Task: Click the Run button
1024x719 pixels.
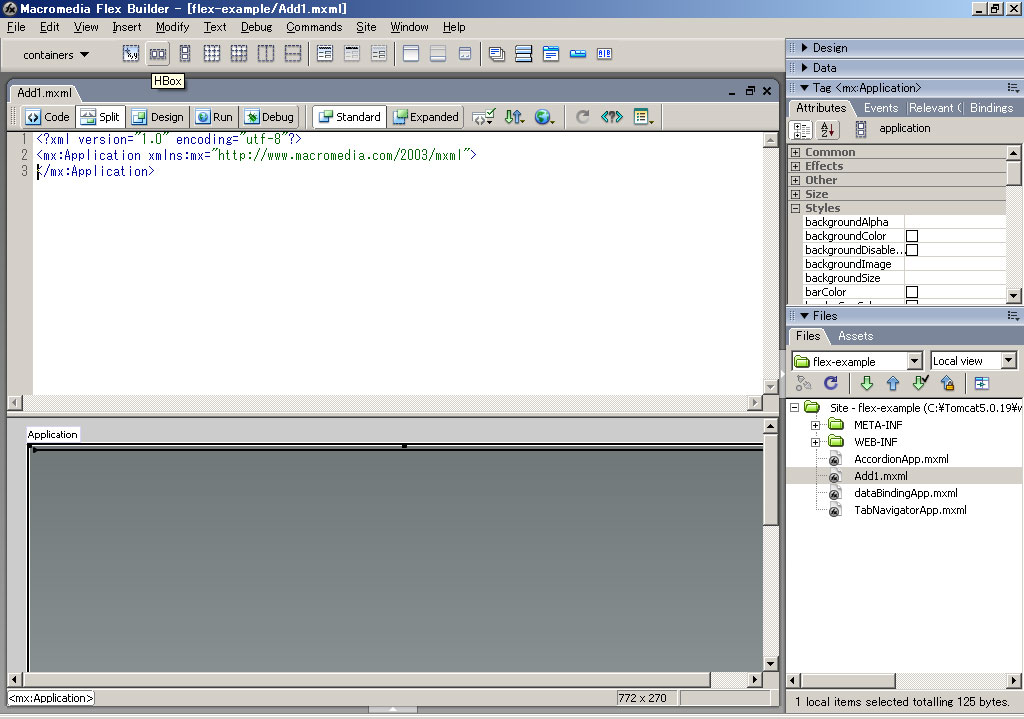Action: pos(214,117)
